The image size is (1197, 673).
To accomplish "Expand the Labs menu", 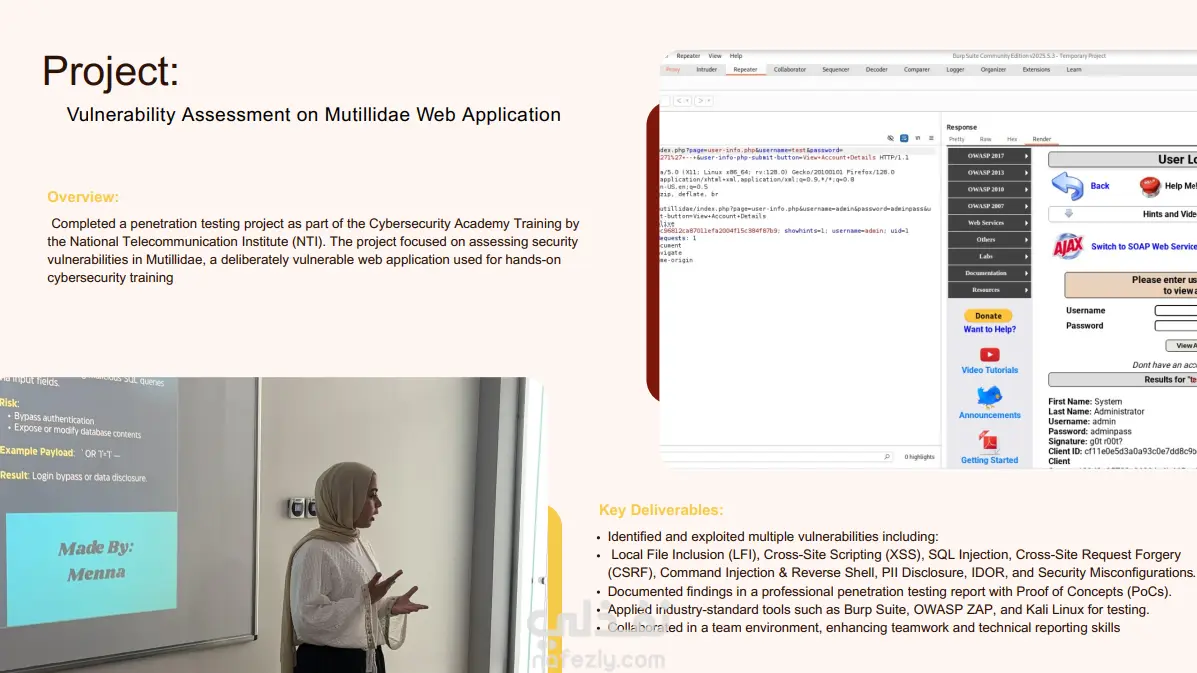I will (x=989, y=256).
